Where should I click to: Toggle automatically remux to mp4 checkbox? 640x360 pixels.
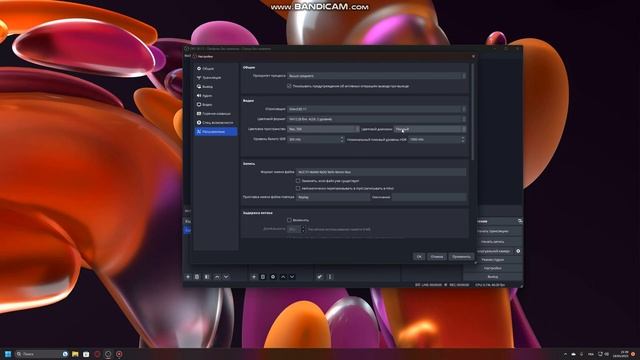tap(298, 188)
